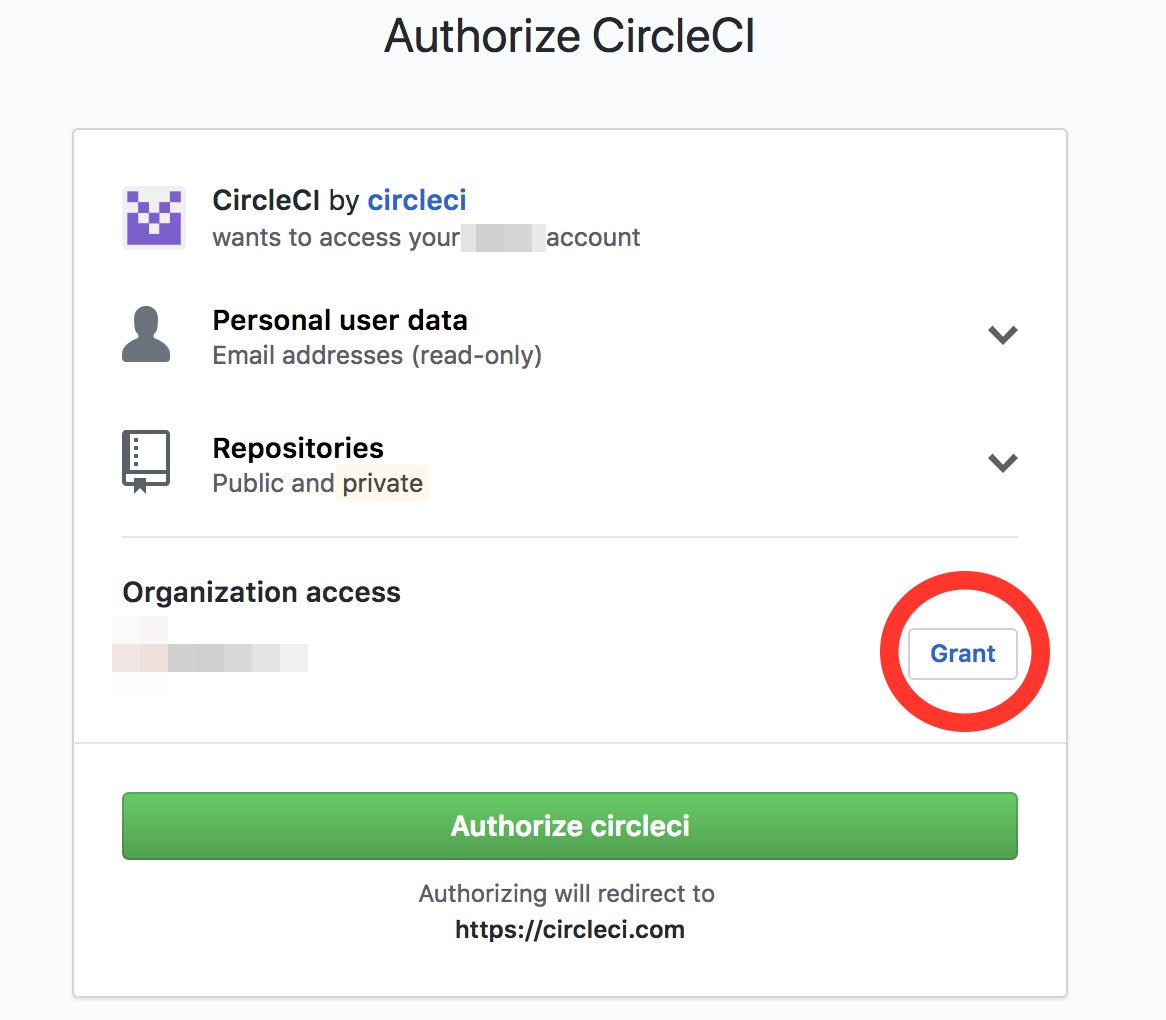Click the blurred account name
The image size is (1166, 1020).
coord(503,238)
